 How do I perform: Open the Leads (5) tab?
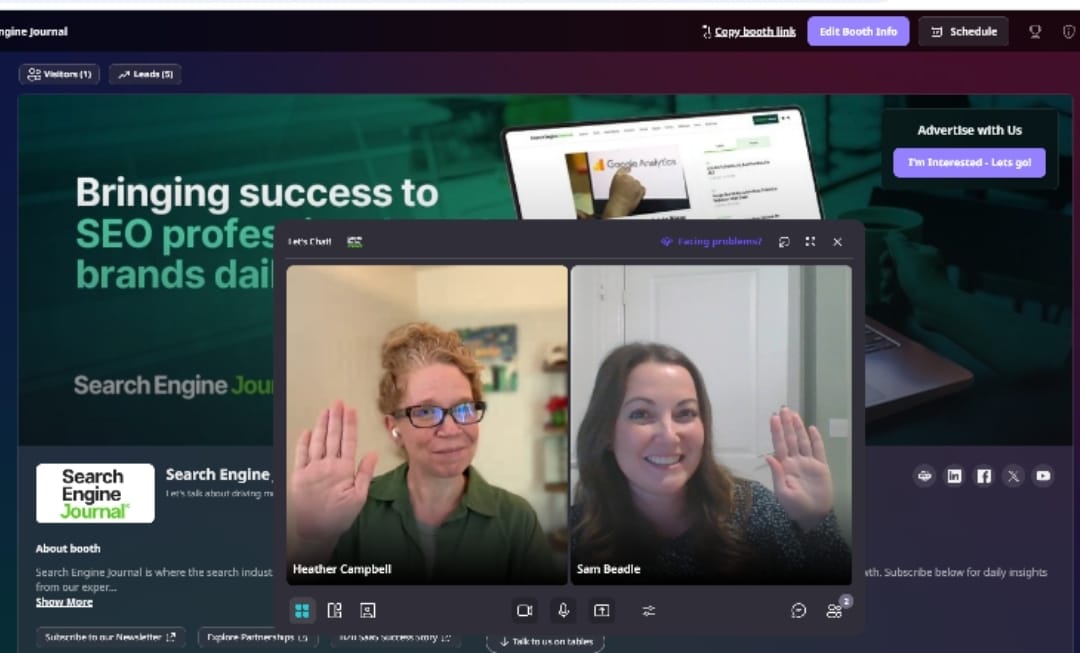click(145, 74)
